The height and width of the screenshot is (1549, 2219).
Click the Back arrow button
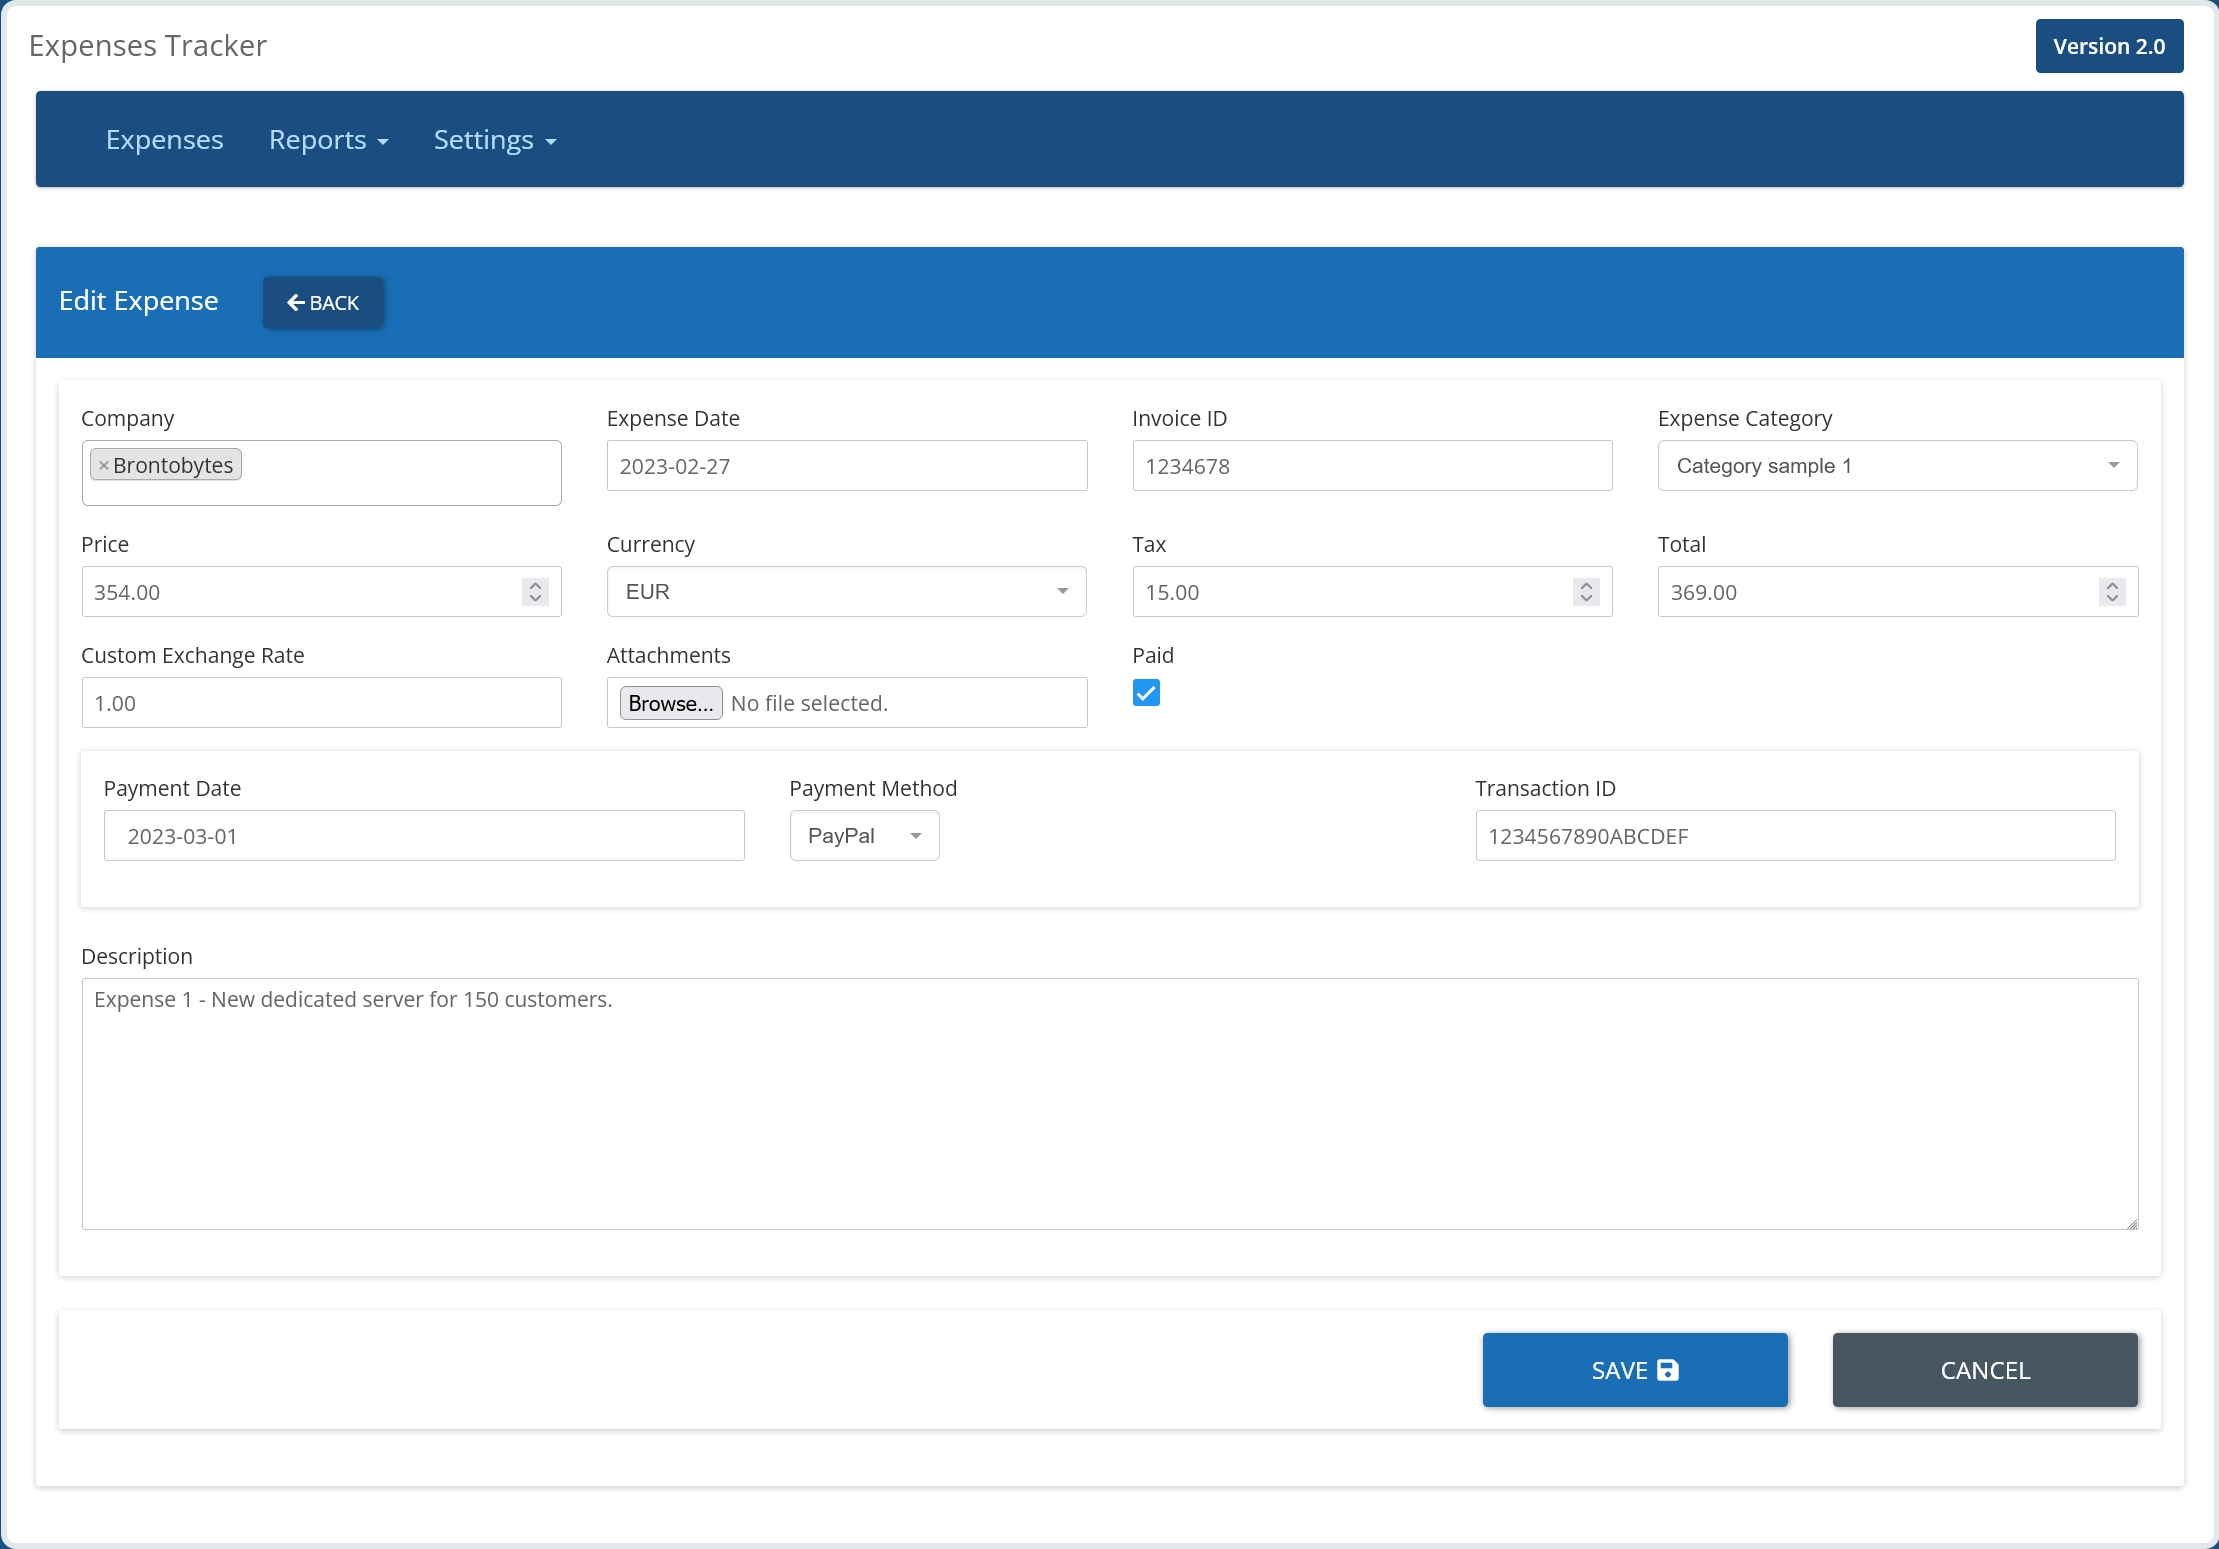[x=323, y=302]
